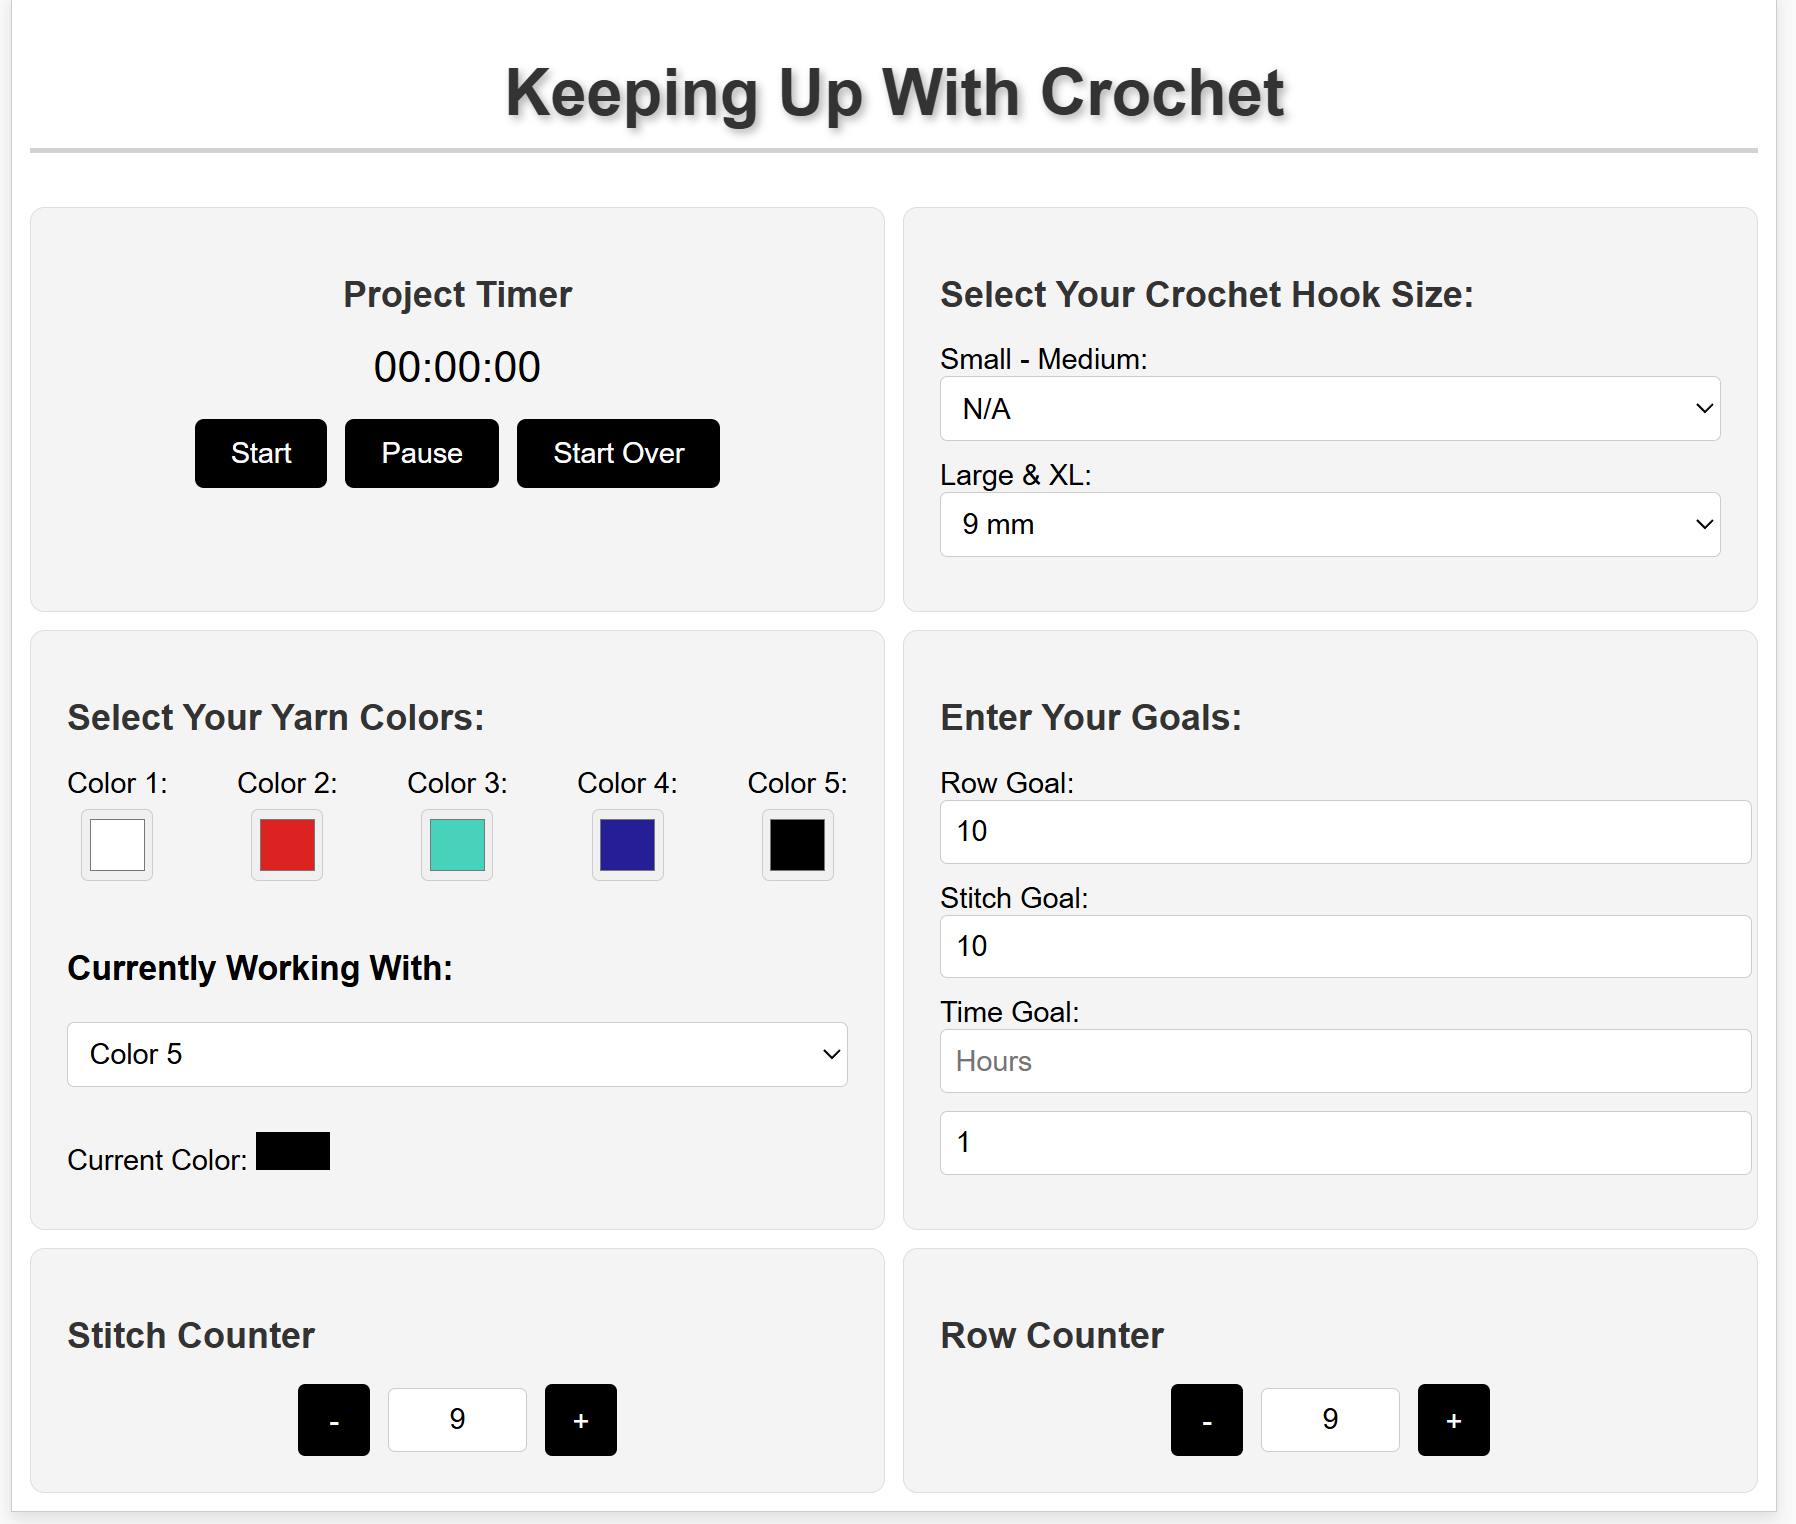Select the Time Goal field showing 1
Viewport: 1796px width, 1524px height.
click(x=1346, y=1143)
